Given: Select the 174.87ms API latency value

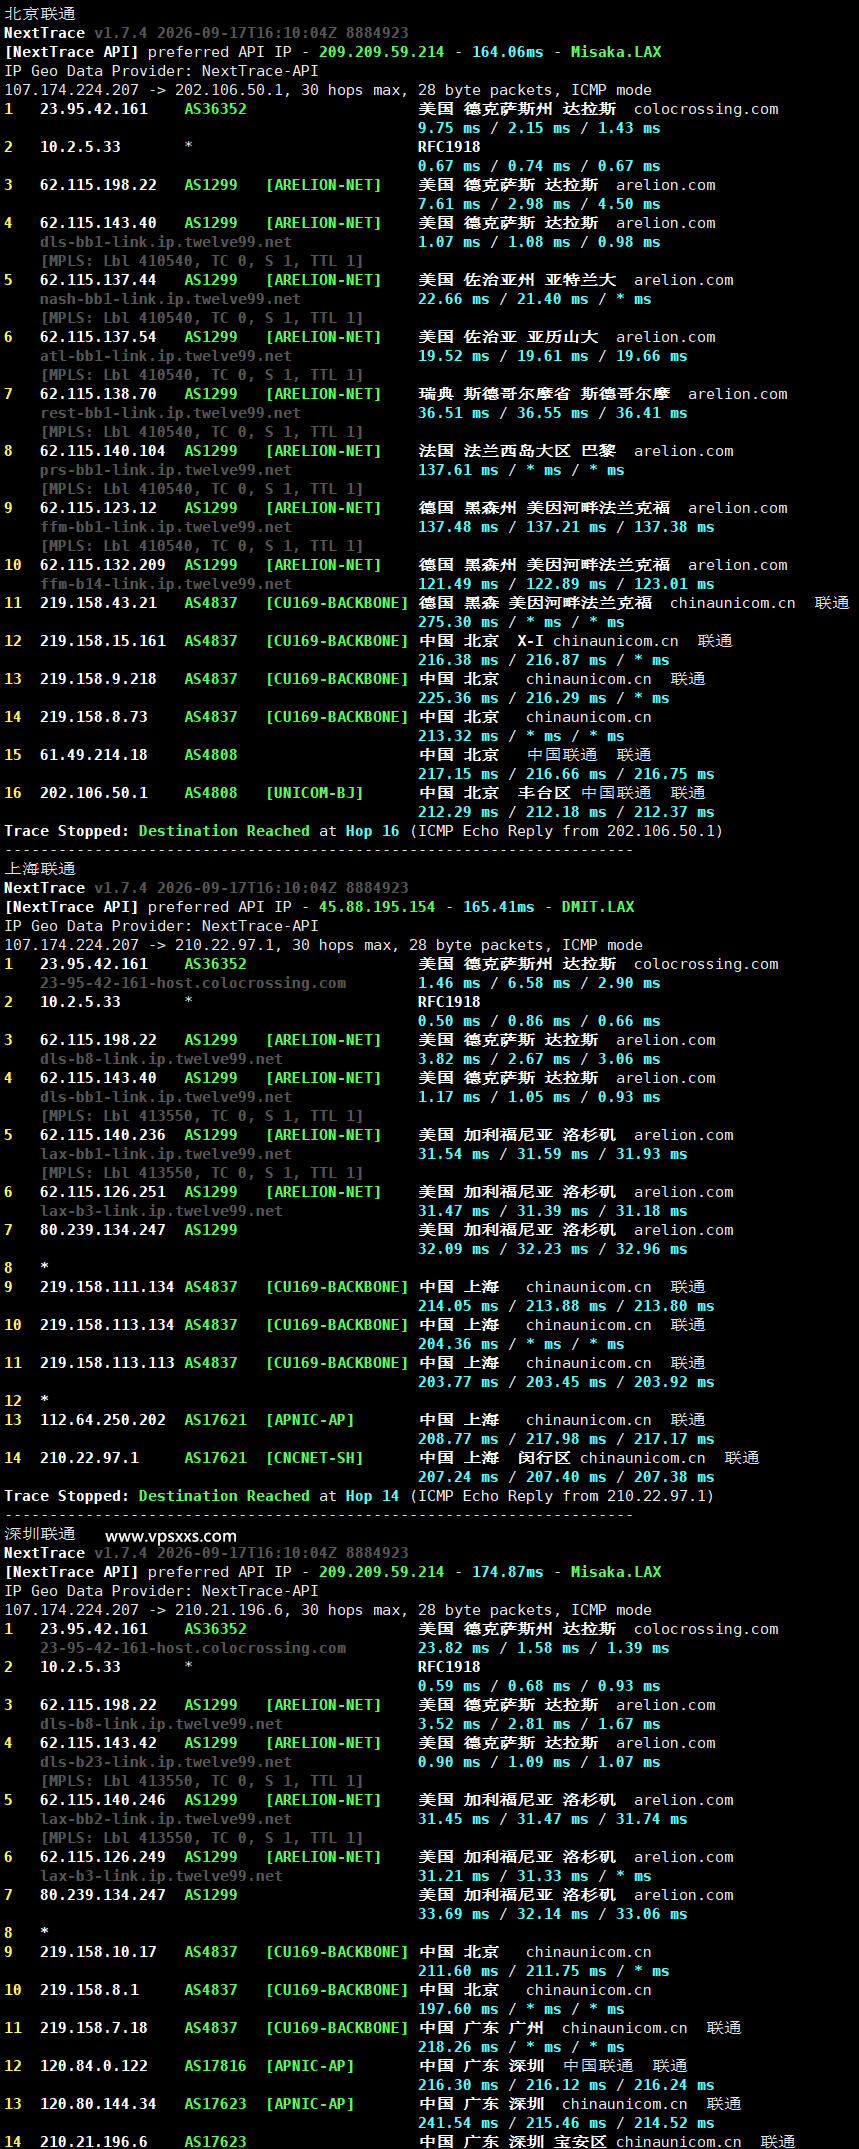Looking at the screenshot, I should click(x=508, y=1572).
